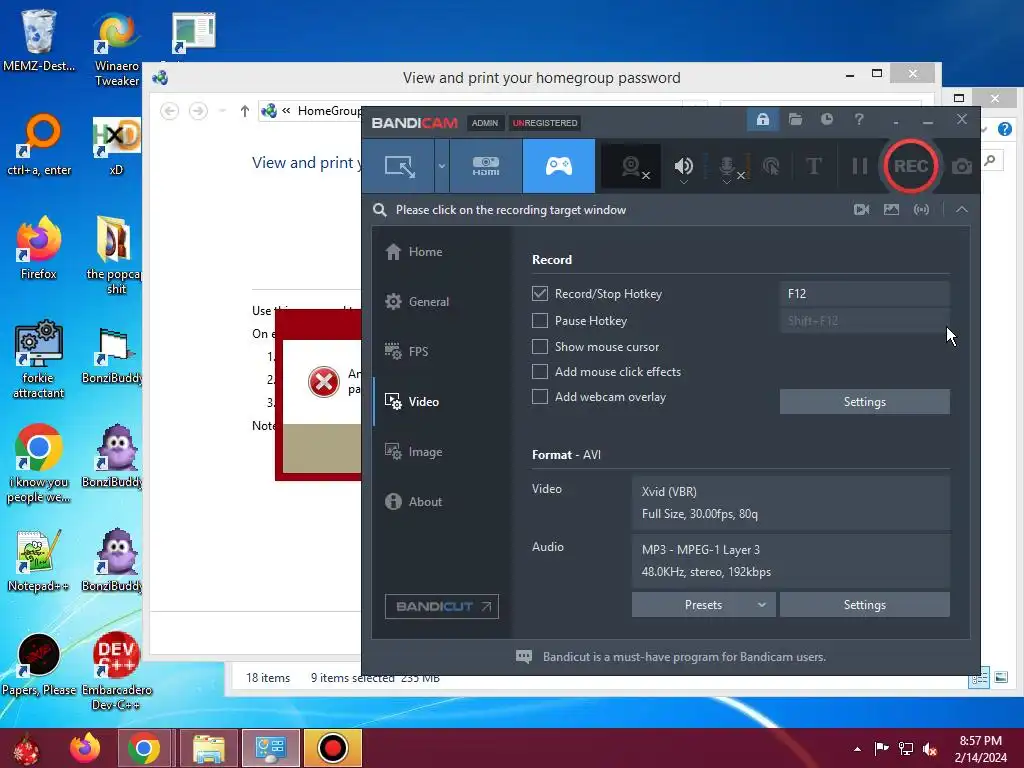Click the broadcast signal icon in target bar
Screen dimensions: 1024x768
tap(921, 210)
